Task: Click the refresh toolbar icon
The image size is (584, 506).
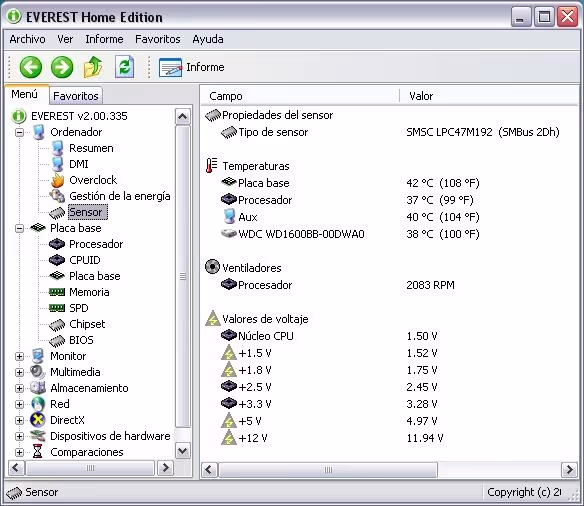Action: pyautogui.click(x=124, y=67)
